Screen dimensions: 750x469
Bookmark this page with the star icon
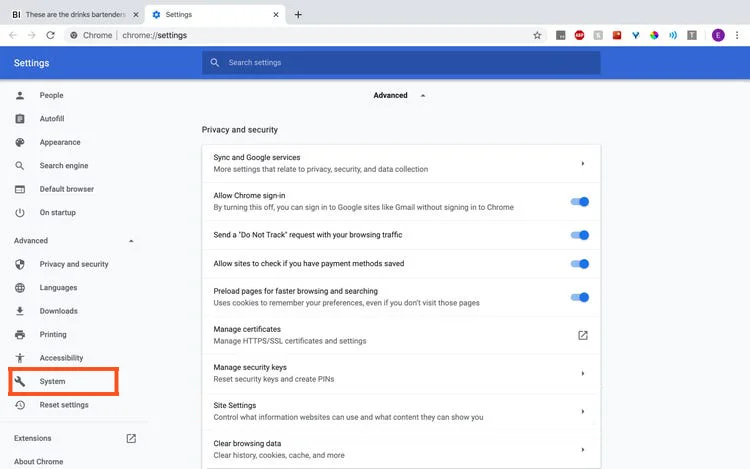[x=537, y=35]
